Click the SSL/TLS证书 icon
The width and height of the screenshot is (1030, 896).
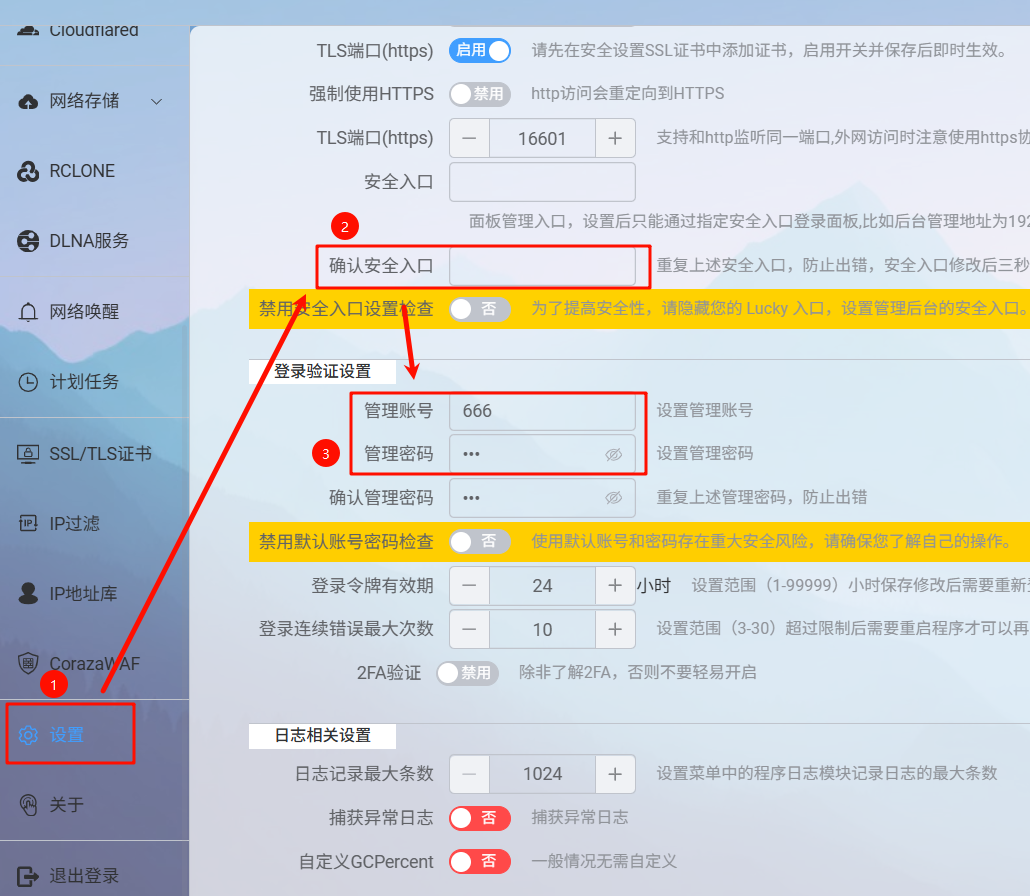coord(29,453)
